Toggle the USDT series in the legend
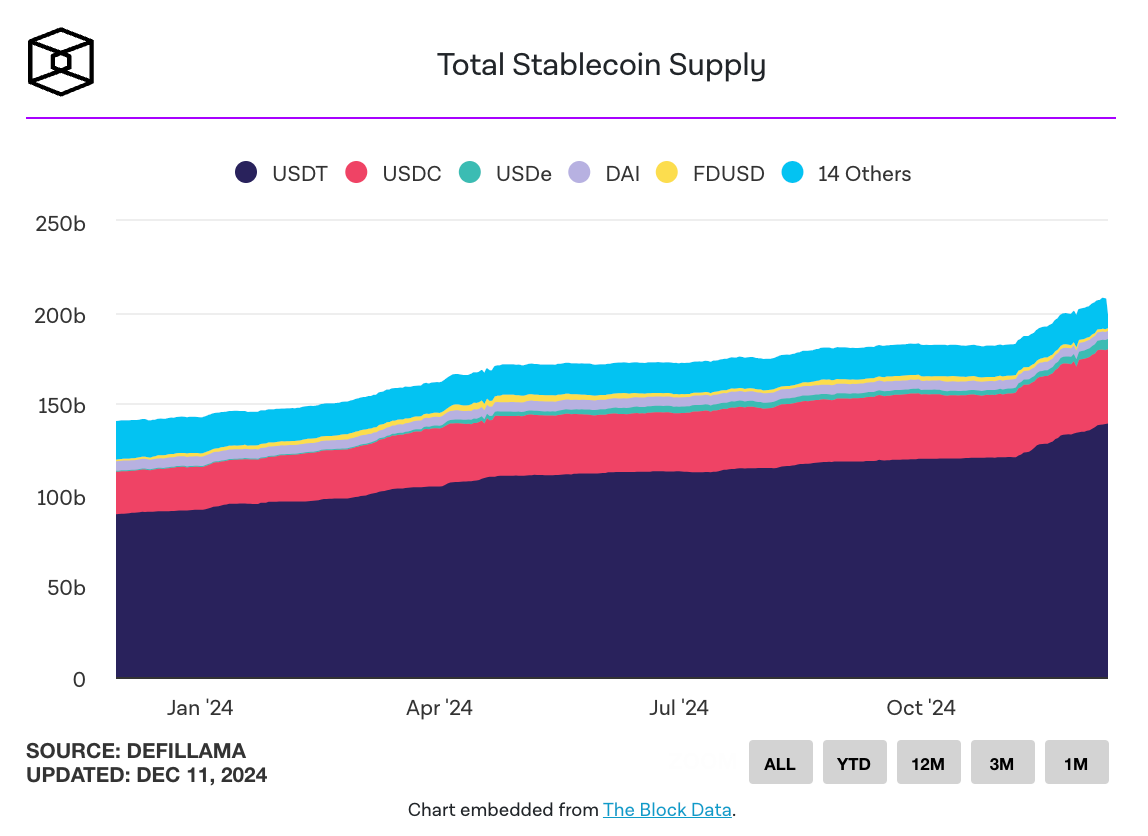1148x836 pixels. tap(281, 173)
